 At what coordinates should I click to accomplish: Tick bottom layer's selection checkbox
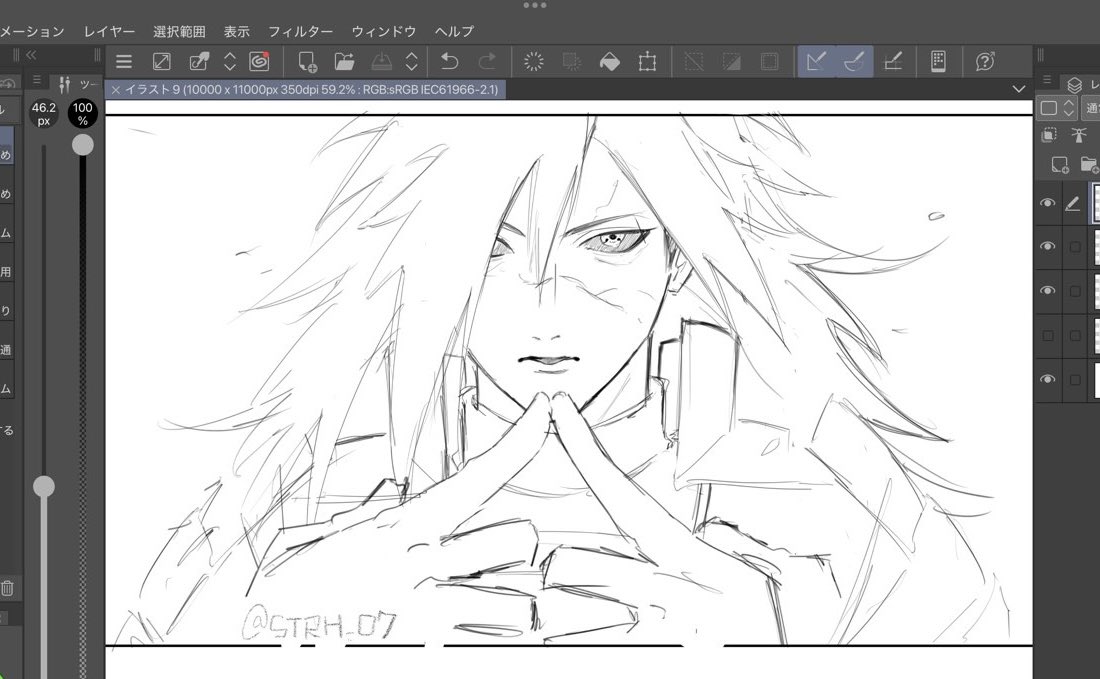[1074, 380]
